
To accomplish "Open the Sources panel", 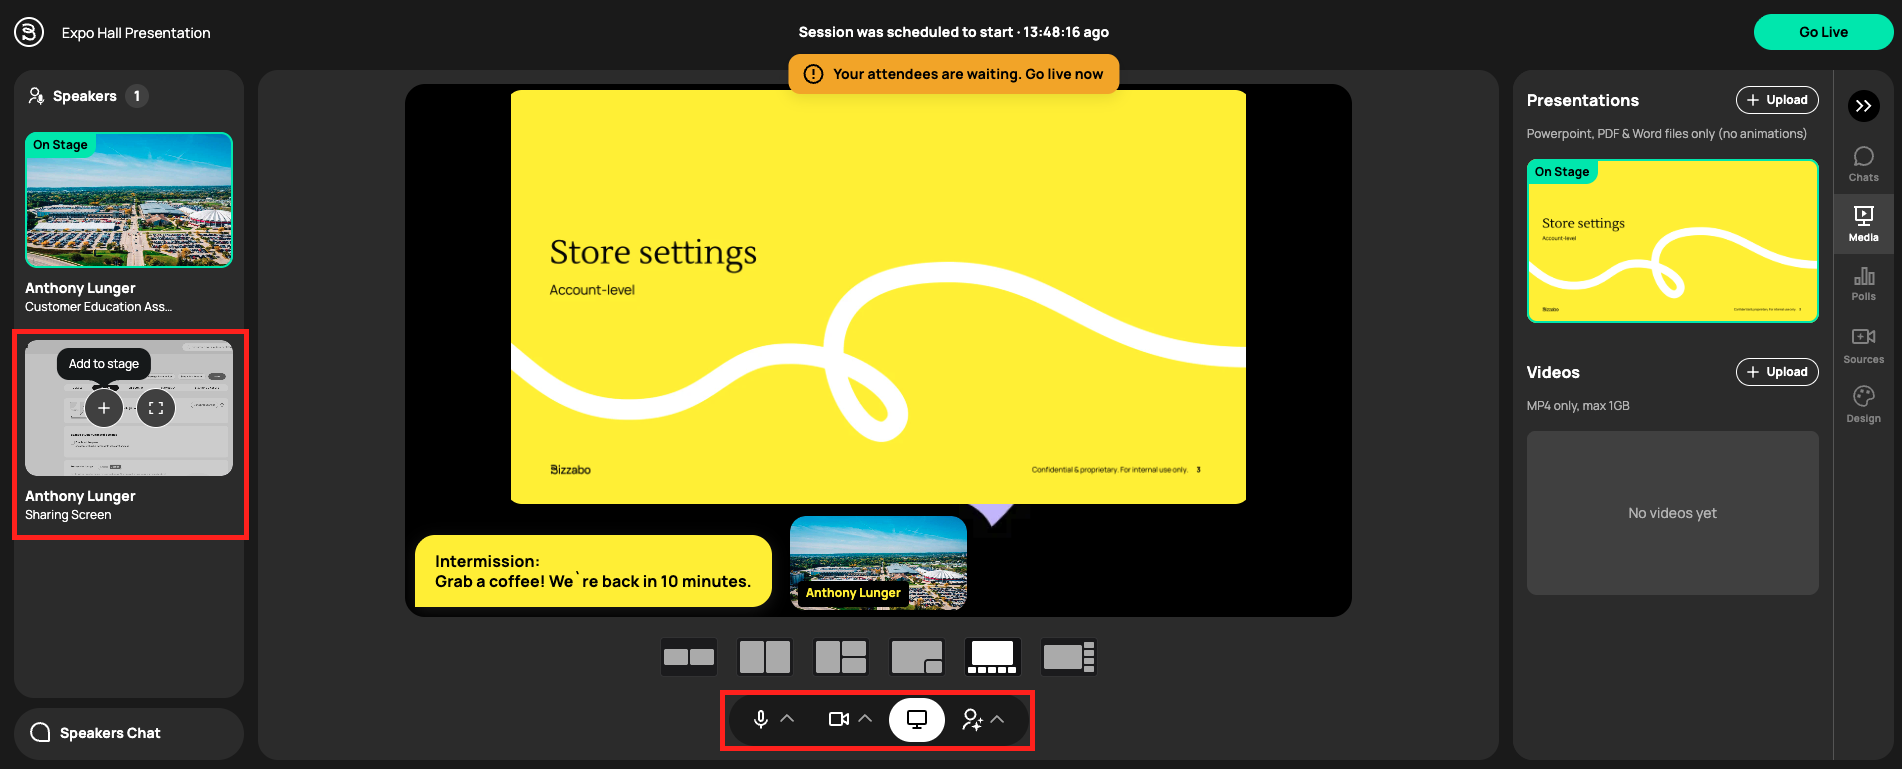I will [1863, 345].
